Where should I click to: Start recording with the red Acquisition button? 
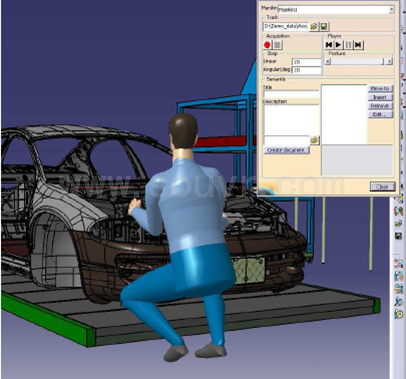267,45
